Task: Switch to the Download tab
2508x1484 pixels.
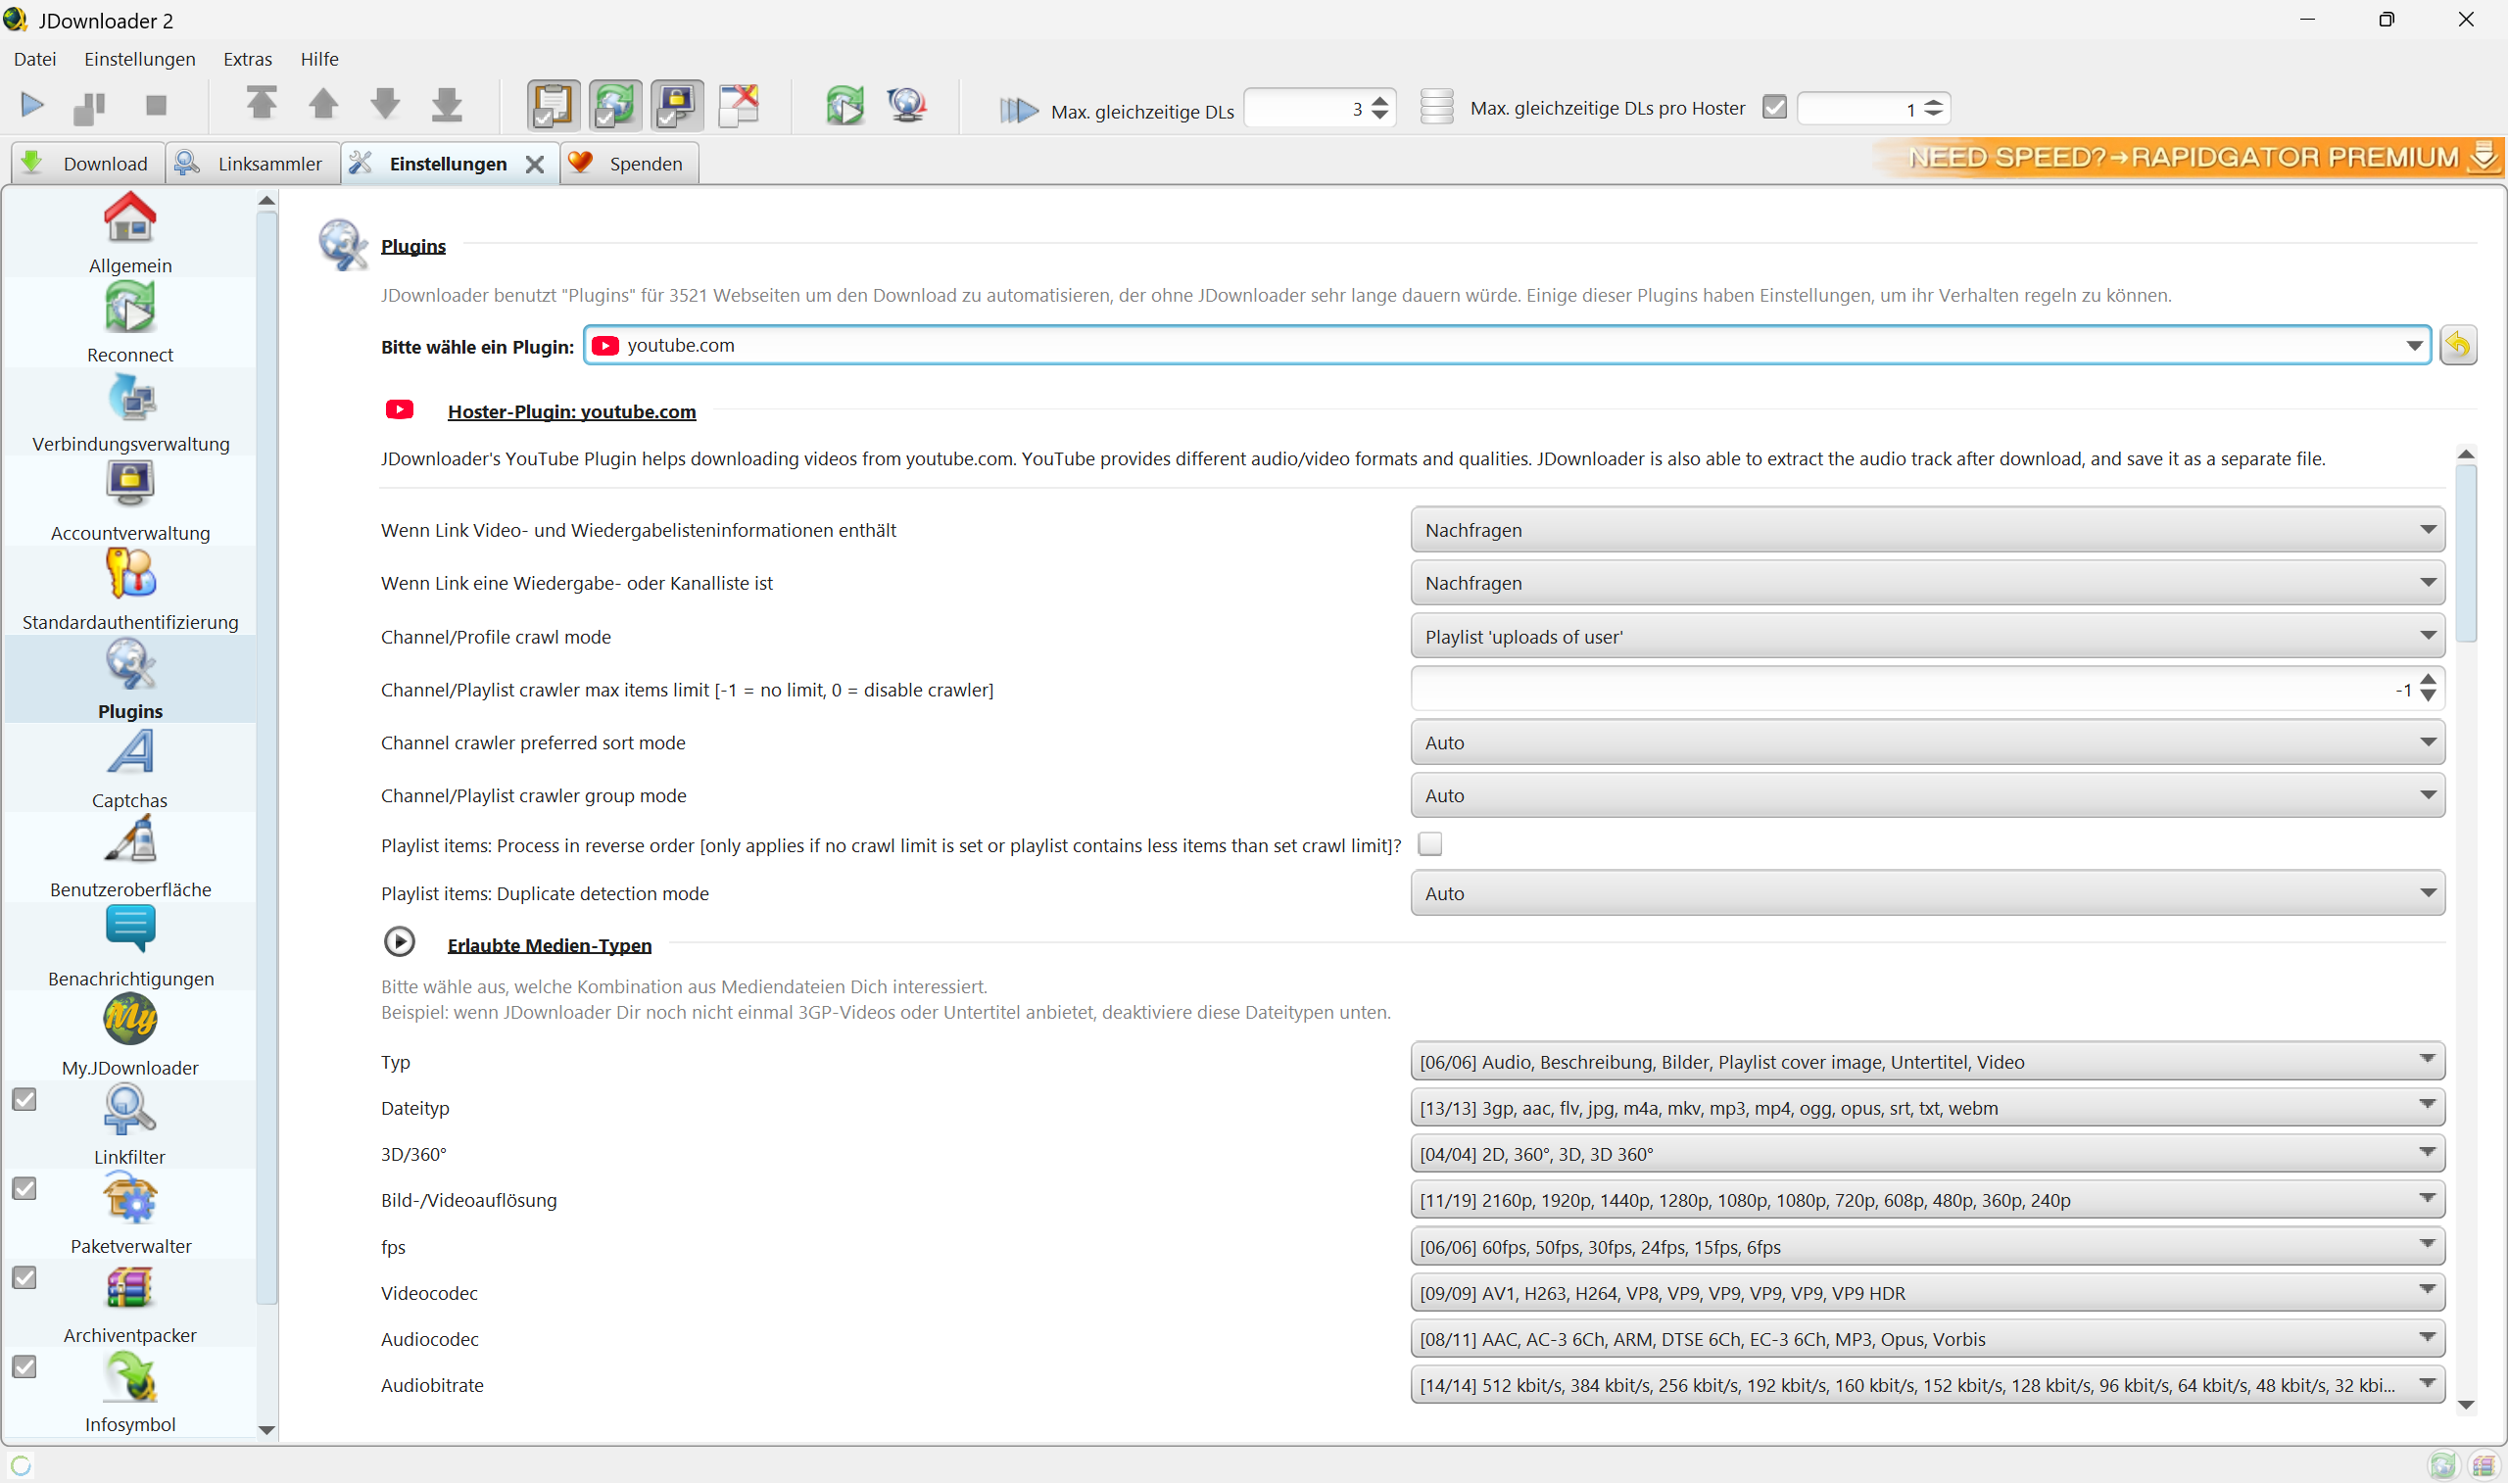Action: (x=88, y=163)
